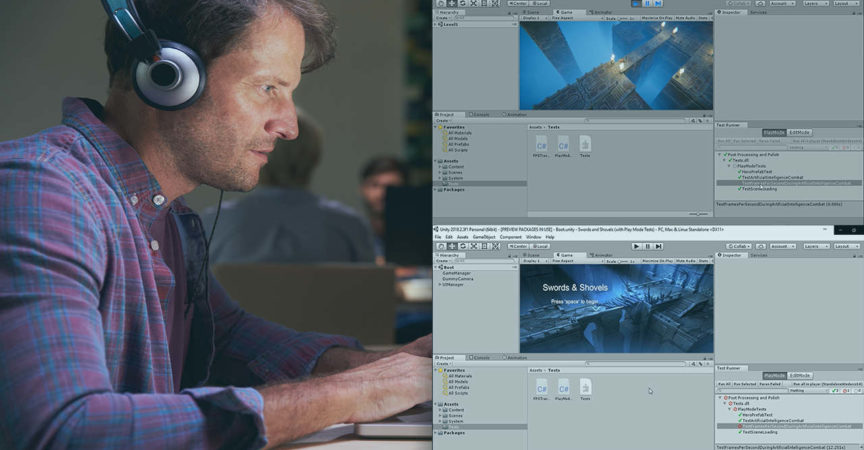Open the Layout dropdown in Boot.unity window
864x450 pixels.
tap(846, 246)
